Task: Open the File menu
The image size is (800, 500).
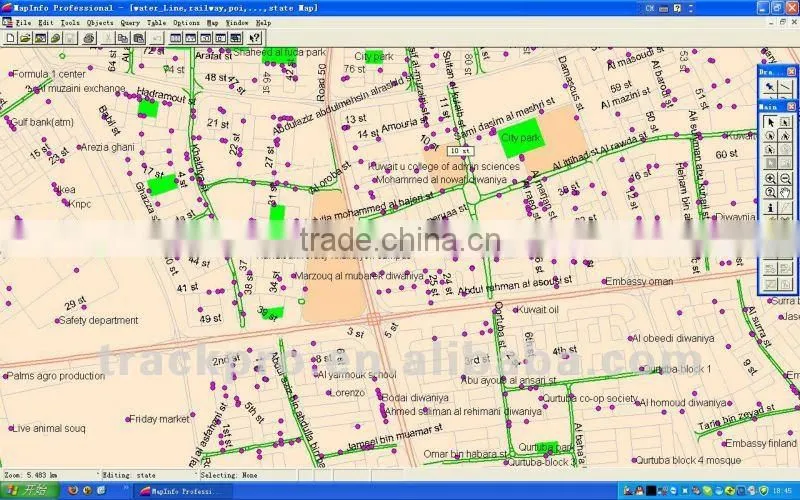Action: (x=23, y=23)
